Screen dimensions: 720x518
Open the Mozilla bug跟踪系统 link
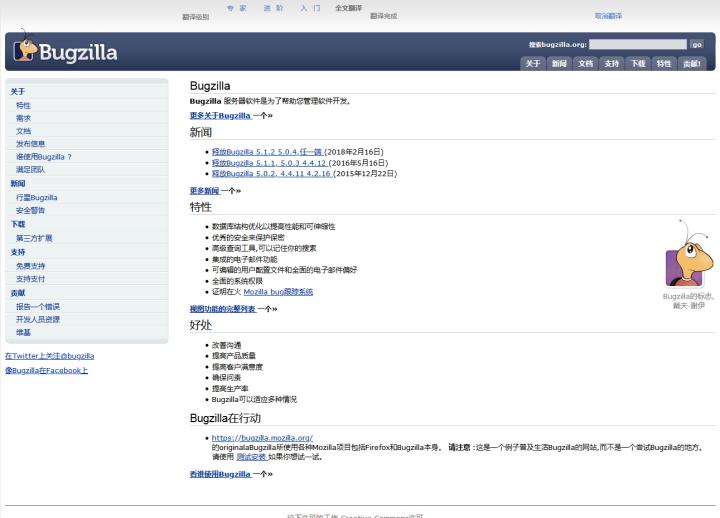(278, 292)
